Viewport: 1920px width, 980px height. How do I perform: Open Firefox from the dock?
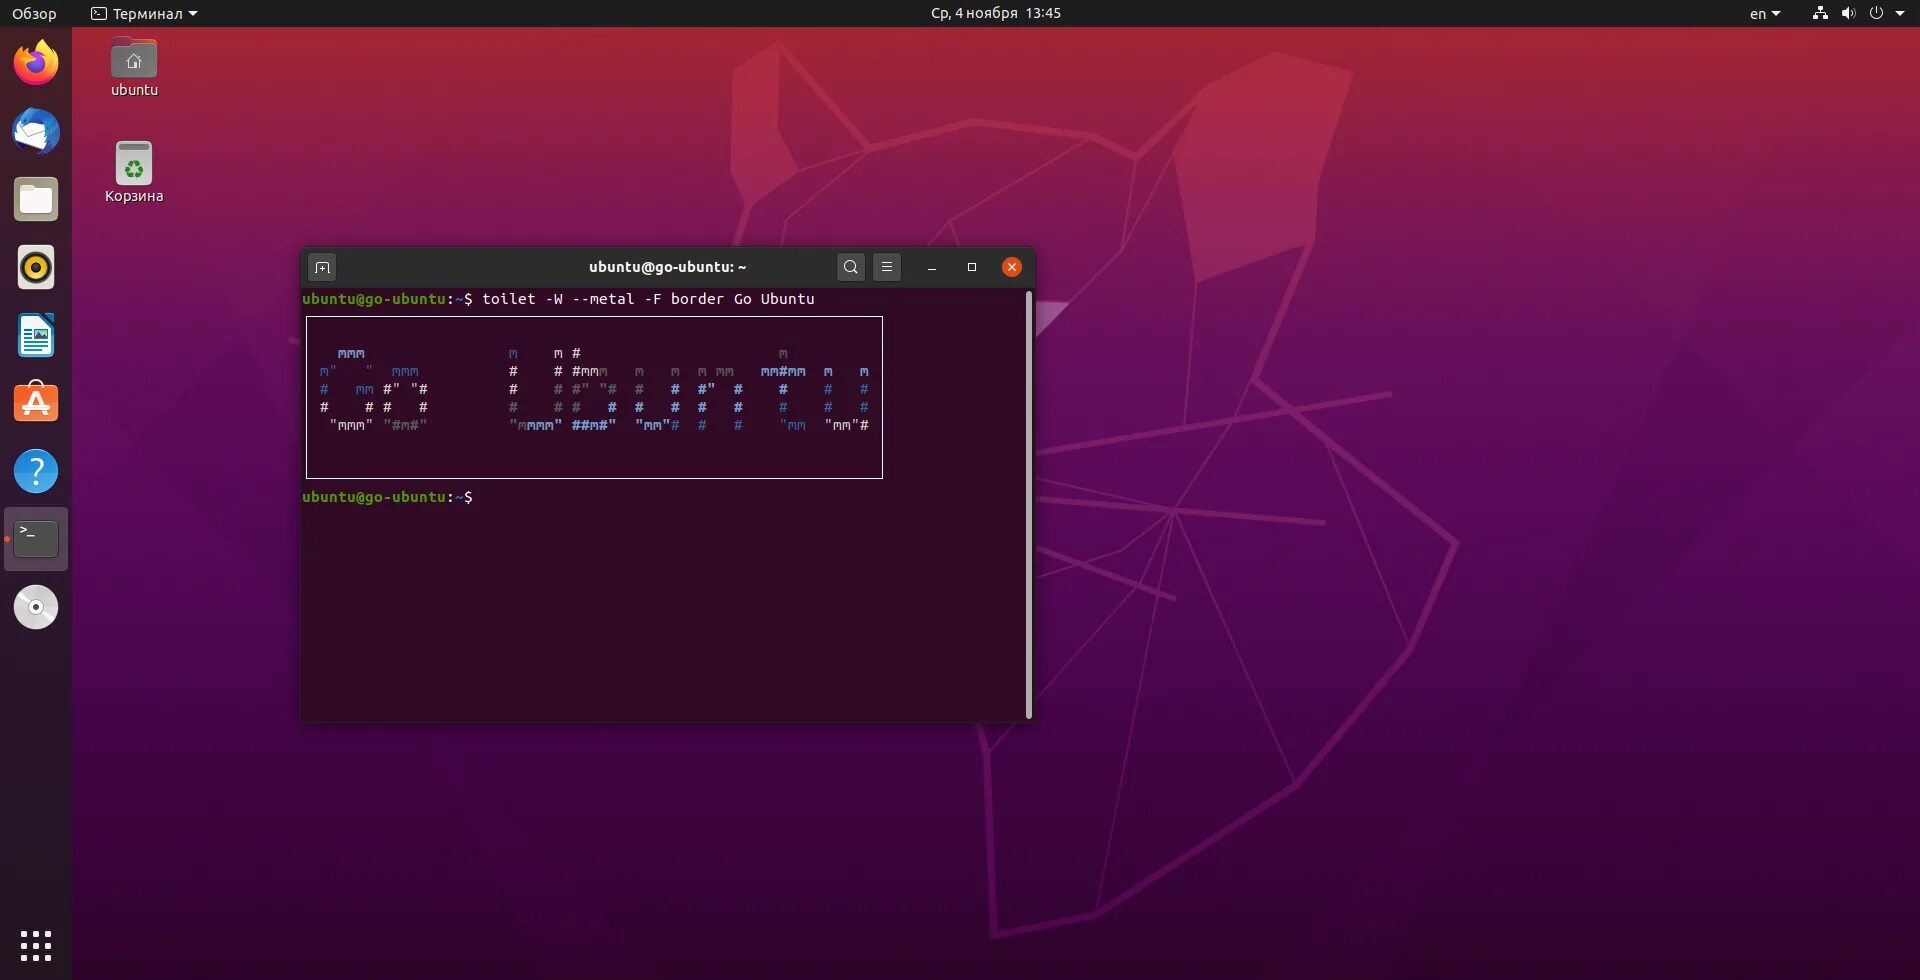click(x=36, y=63)
